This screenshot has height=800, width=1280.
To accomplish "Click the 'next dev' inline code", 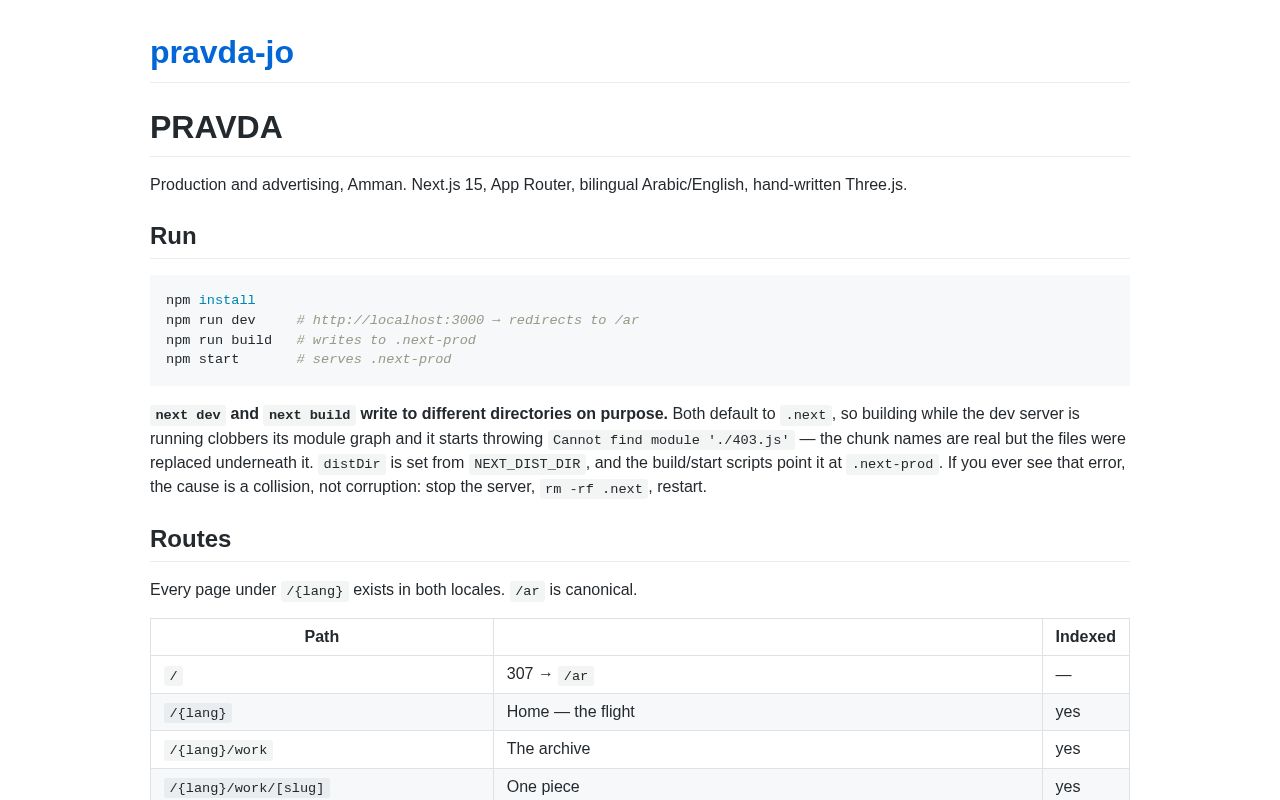I will 188,415.
